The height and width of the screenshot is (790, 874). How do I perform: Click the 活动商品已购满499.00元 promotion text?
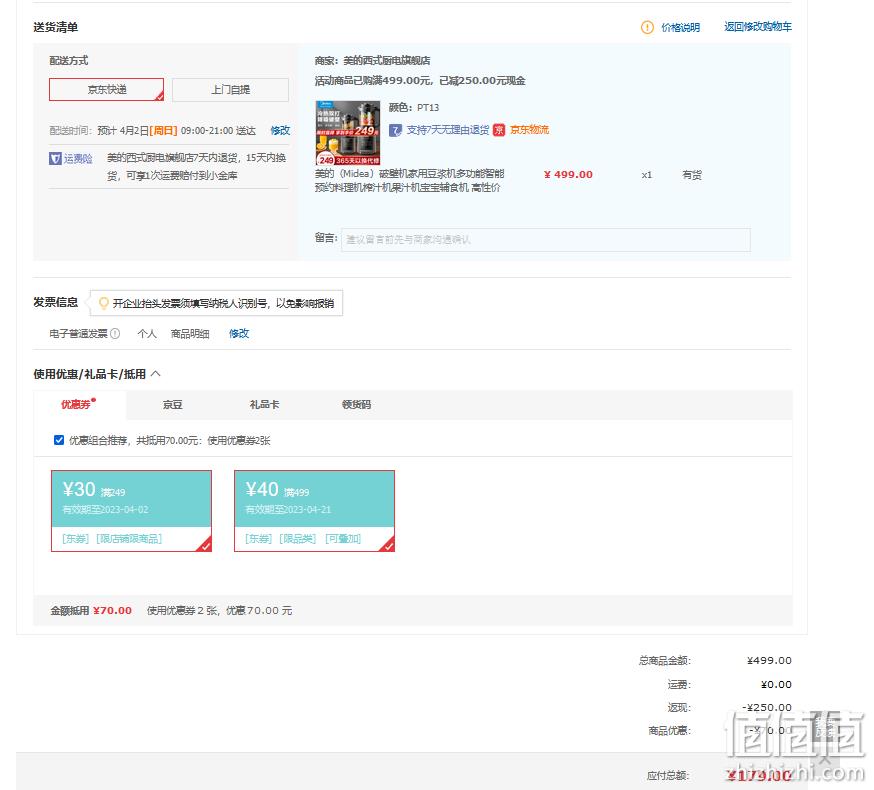point(420,81)
